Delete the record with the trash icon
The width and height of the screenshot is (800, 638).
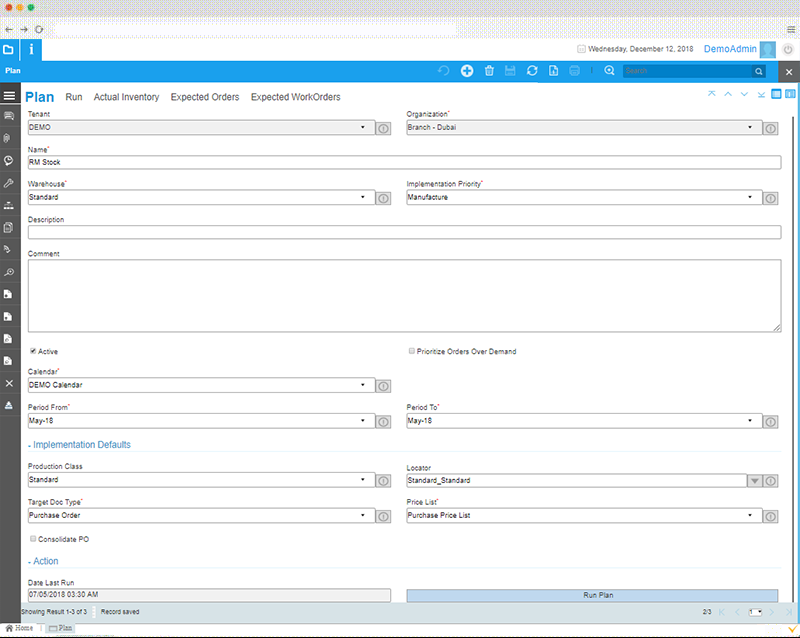point(489,71)
